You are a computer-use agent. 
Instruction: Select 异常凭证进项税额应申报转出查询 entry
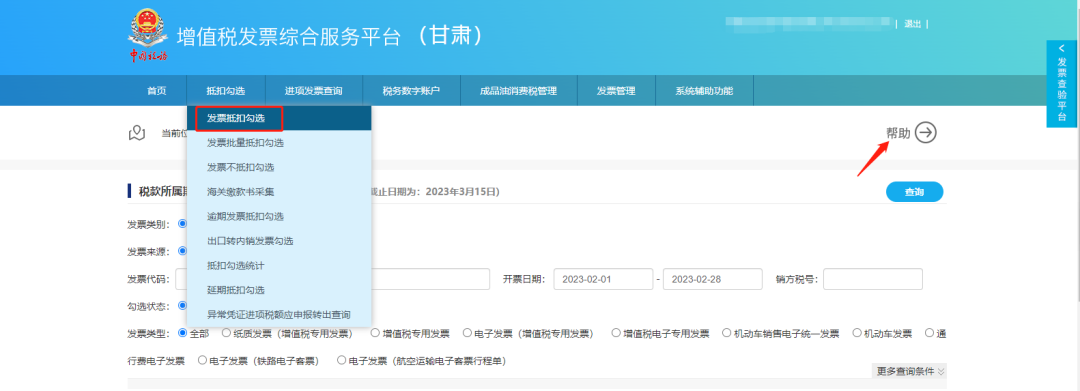(x=279, y=315)
